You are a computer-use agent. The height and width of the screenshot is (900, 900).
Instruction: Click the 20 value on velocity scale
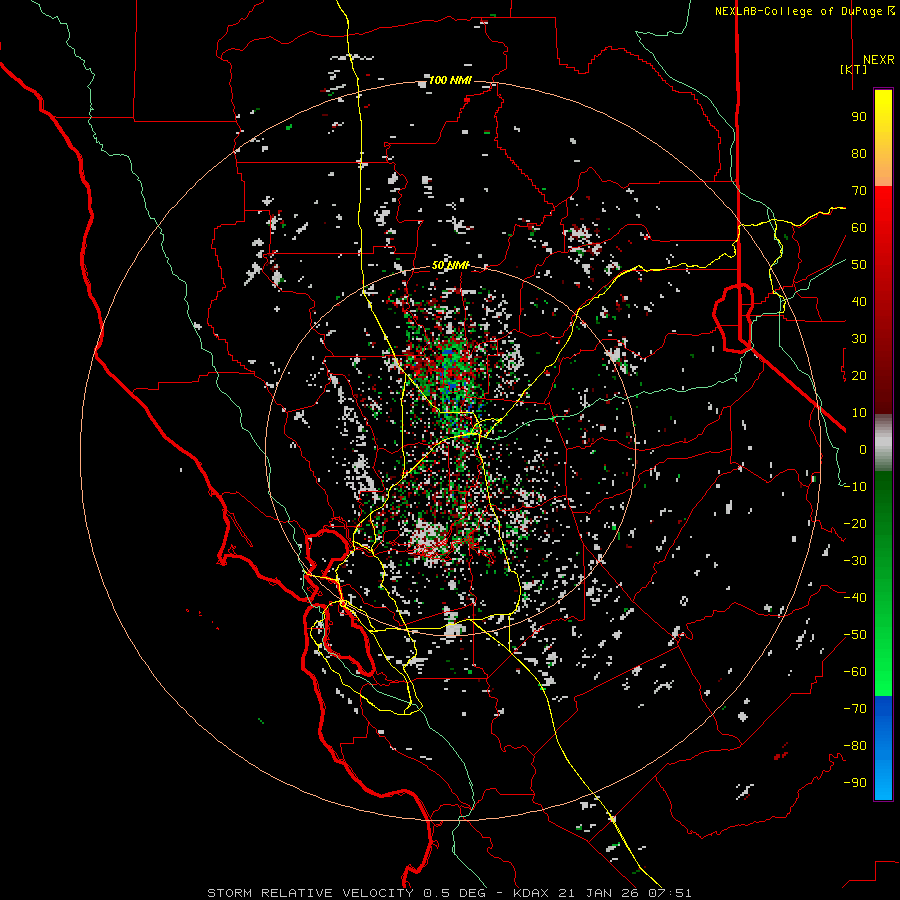click(859, 376)
